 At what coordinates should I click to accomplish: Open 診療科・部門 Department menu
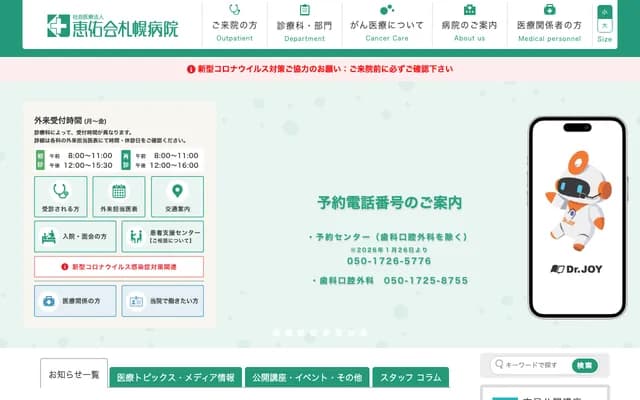click(x=304, y=25)
